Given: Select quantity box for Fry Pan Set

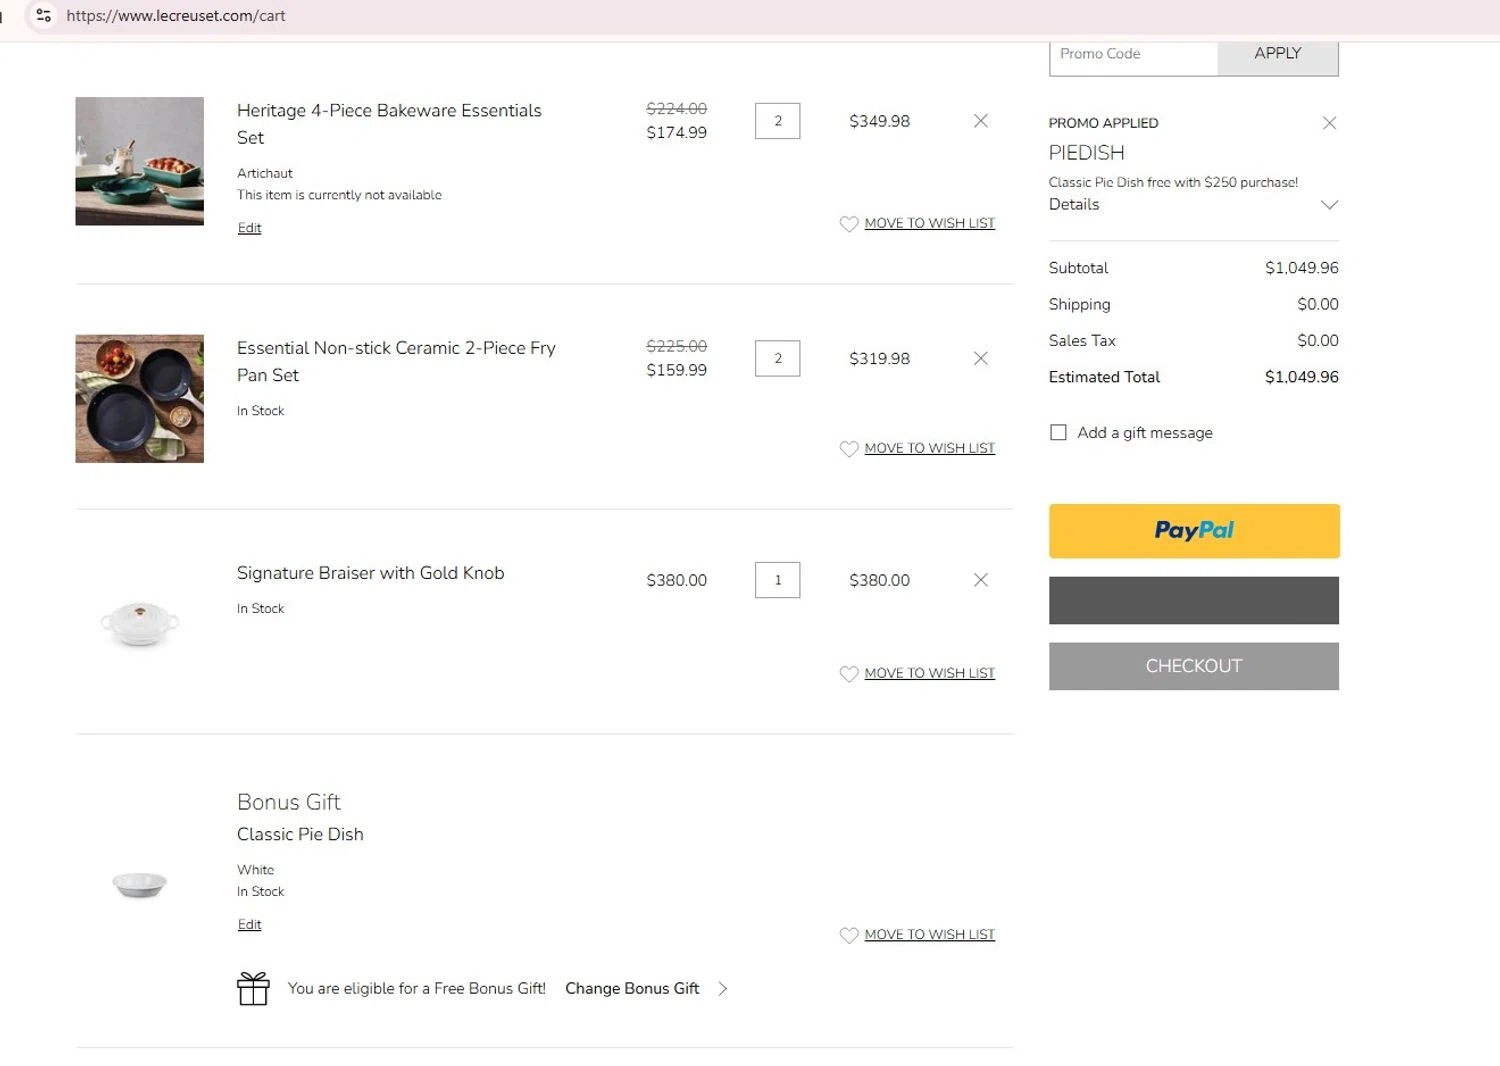Looking at the screenshot, I should point(778,358).
